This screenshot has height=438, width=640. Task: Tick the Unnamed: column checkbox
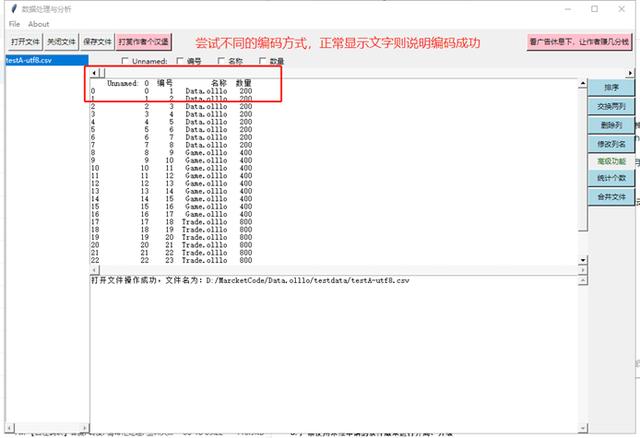[x=125, y=61]
